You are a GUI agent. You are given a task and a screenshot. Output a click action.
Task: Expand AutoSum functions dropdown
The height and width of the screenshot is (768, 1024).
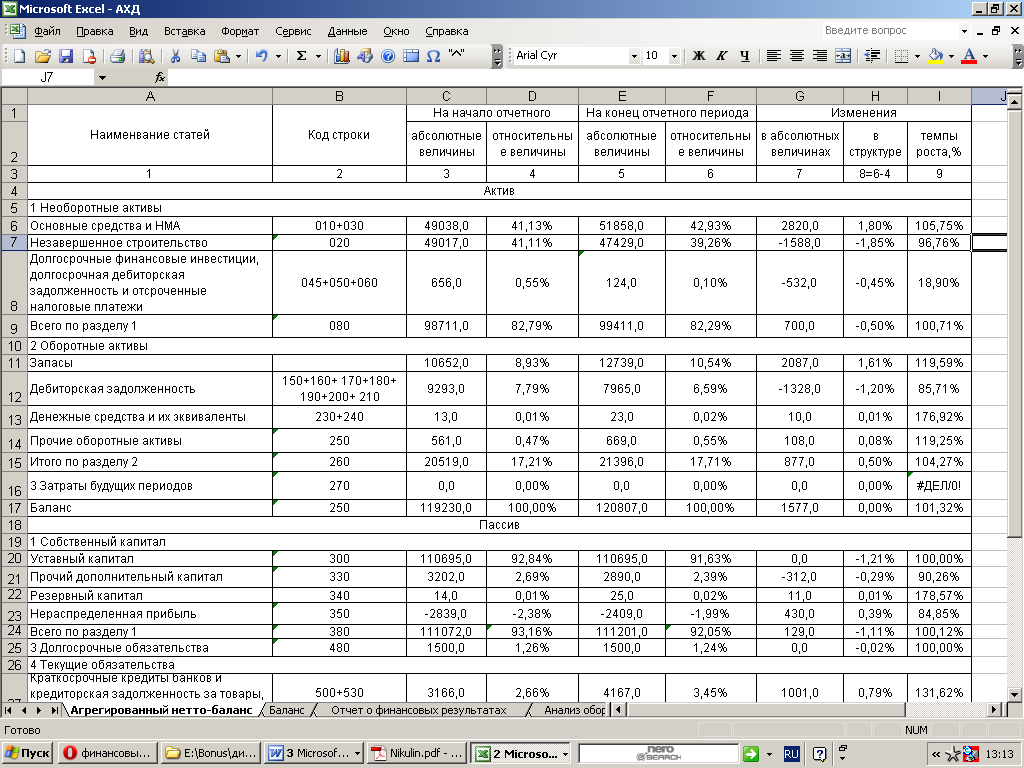click(x=318, y=56)
